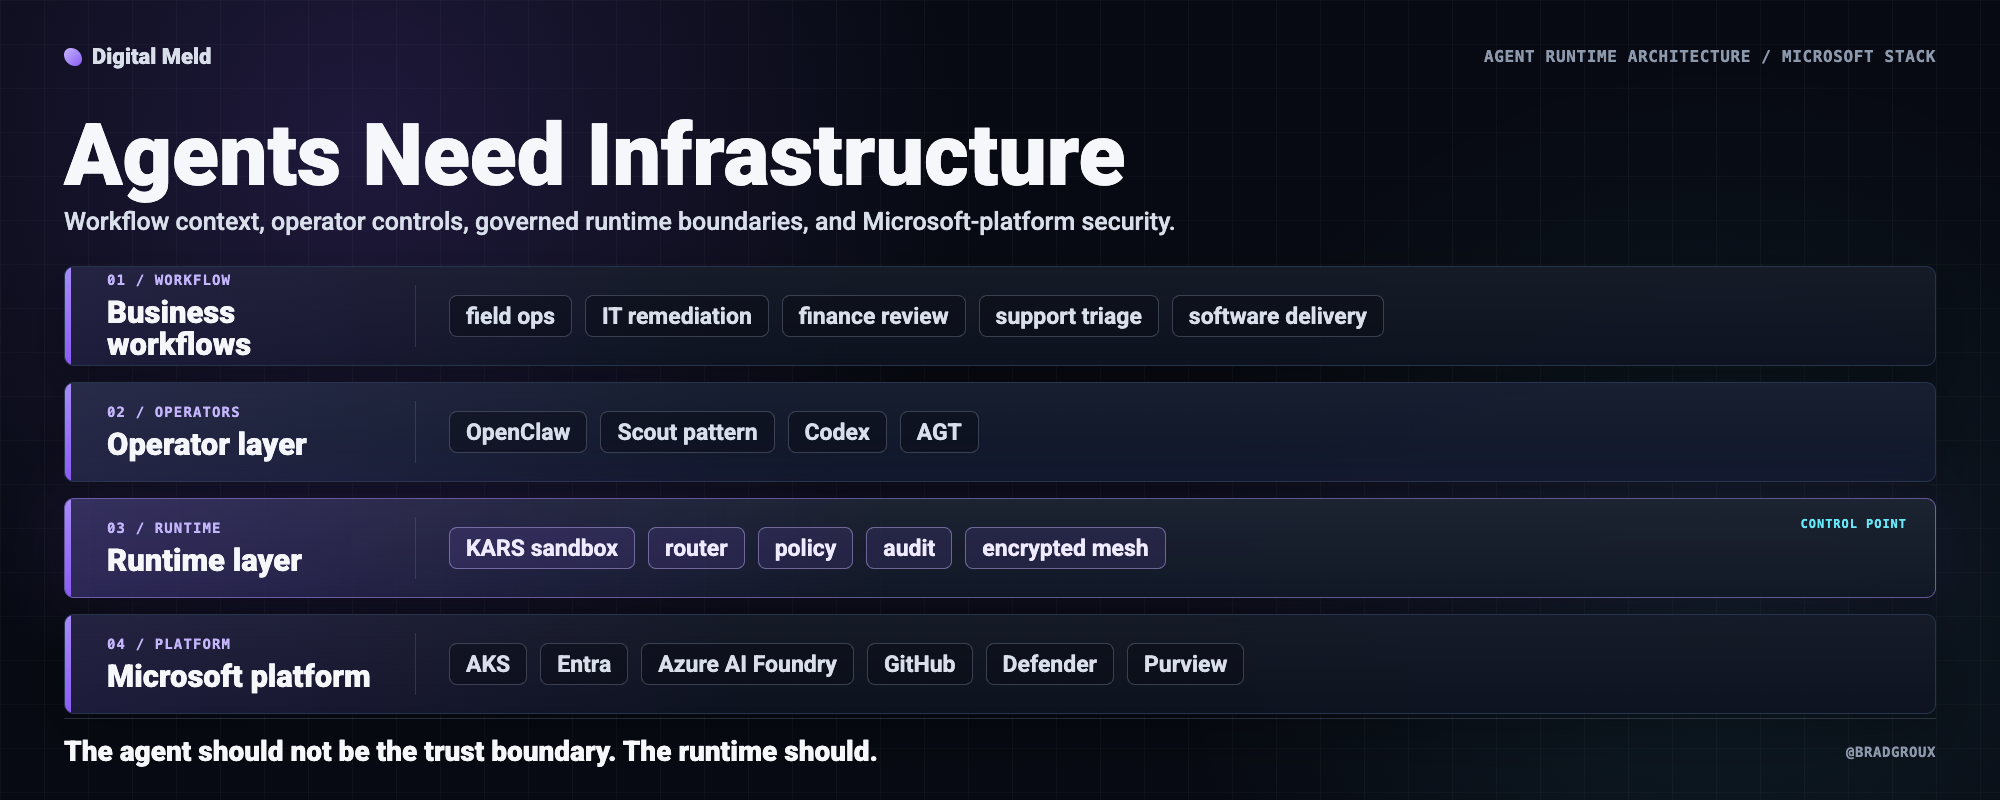2000x800 pixels.
Task: Click the KARS sandbox chip
Action: 542,548
